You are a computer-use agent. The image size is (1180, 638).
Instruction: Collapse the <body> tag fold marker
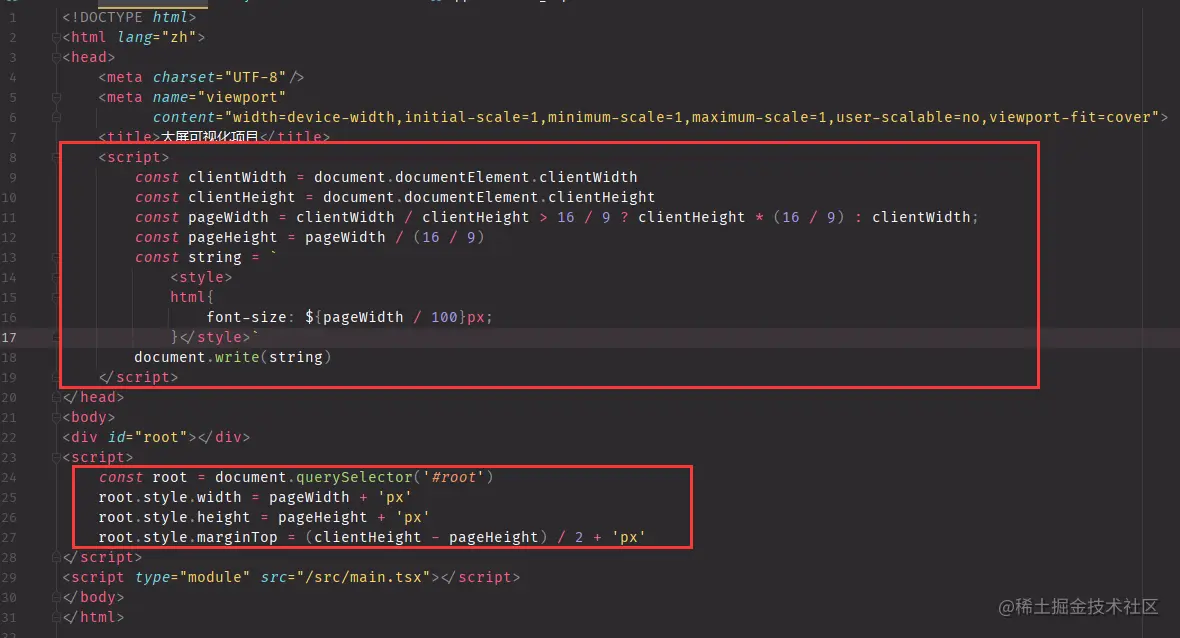coord(56,417)
